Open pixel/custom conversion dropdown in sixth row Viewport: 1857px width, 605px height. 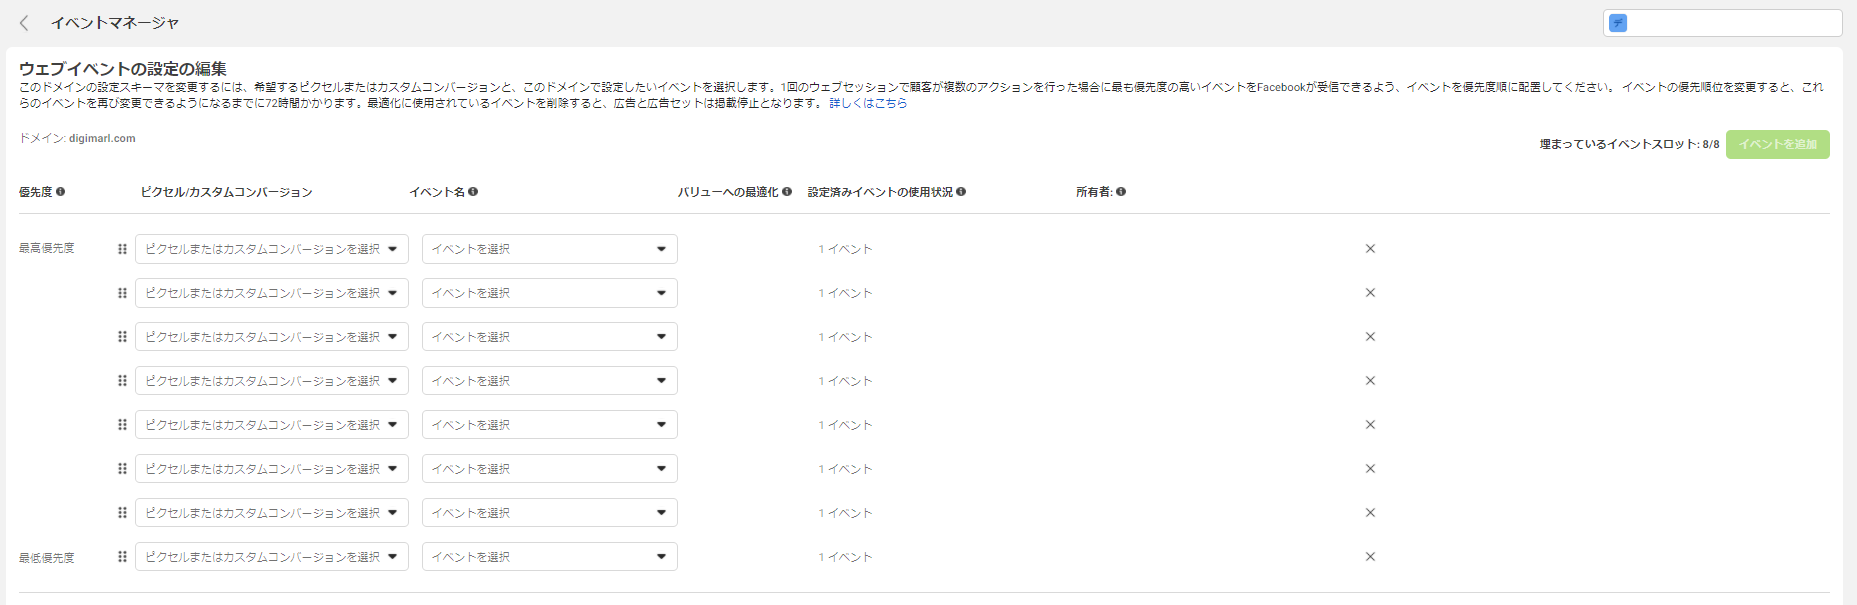(x=272, y=469)
